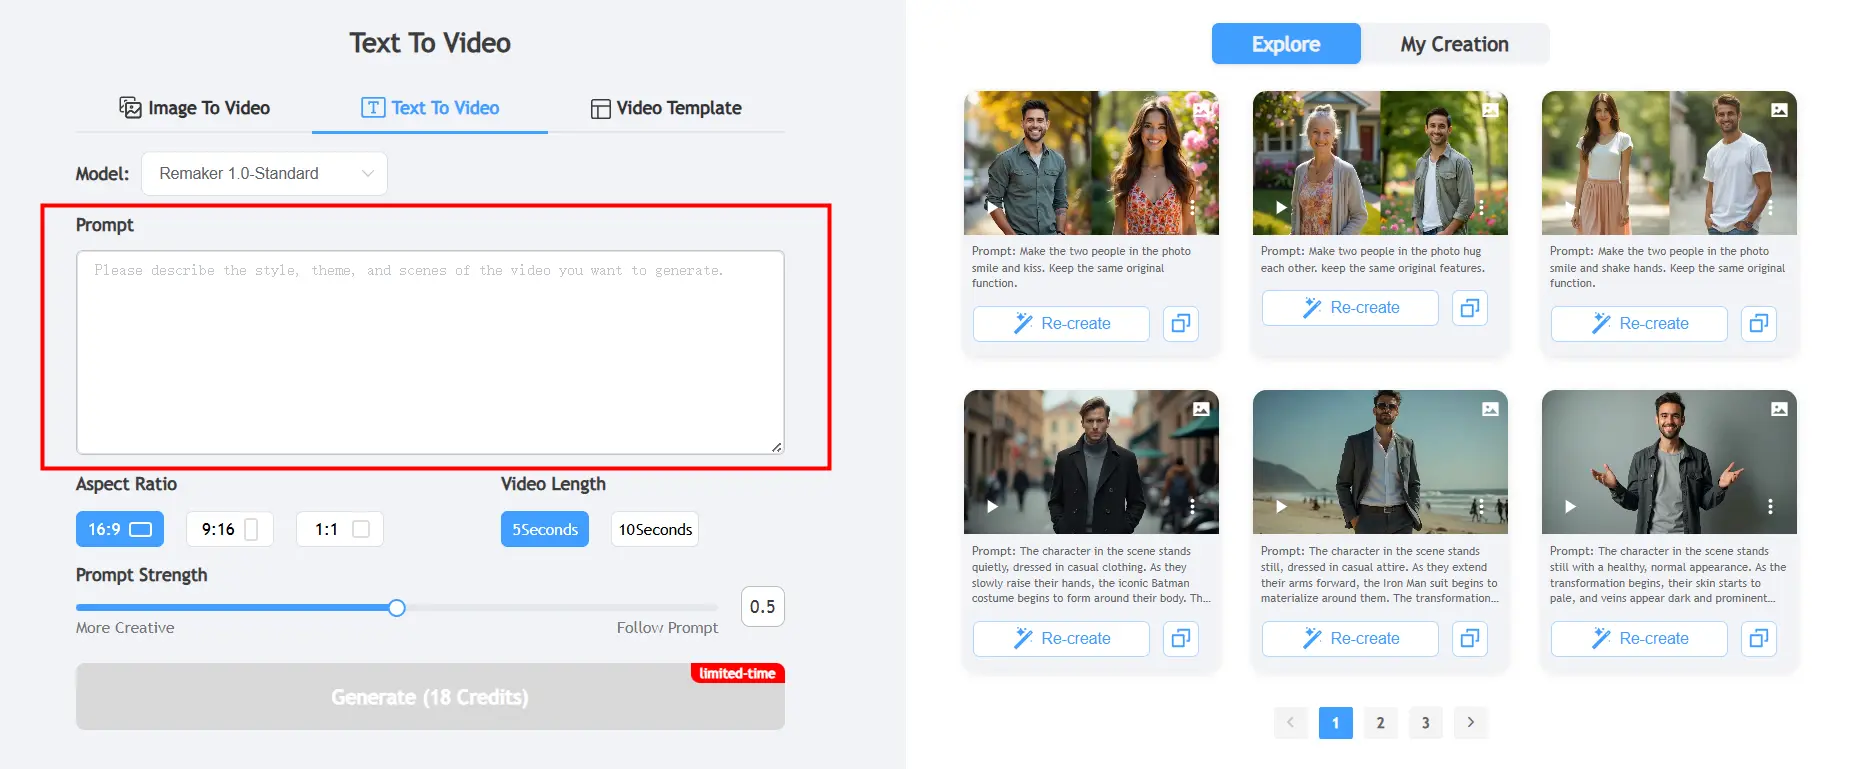Viewport: 1856px width, 769px height.
Task: Play the Batman costume video
Action: (x=992, y=507)
